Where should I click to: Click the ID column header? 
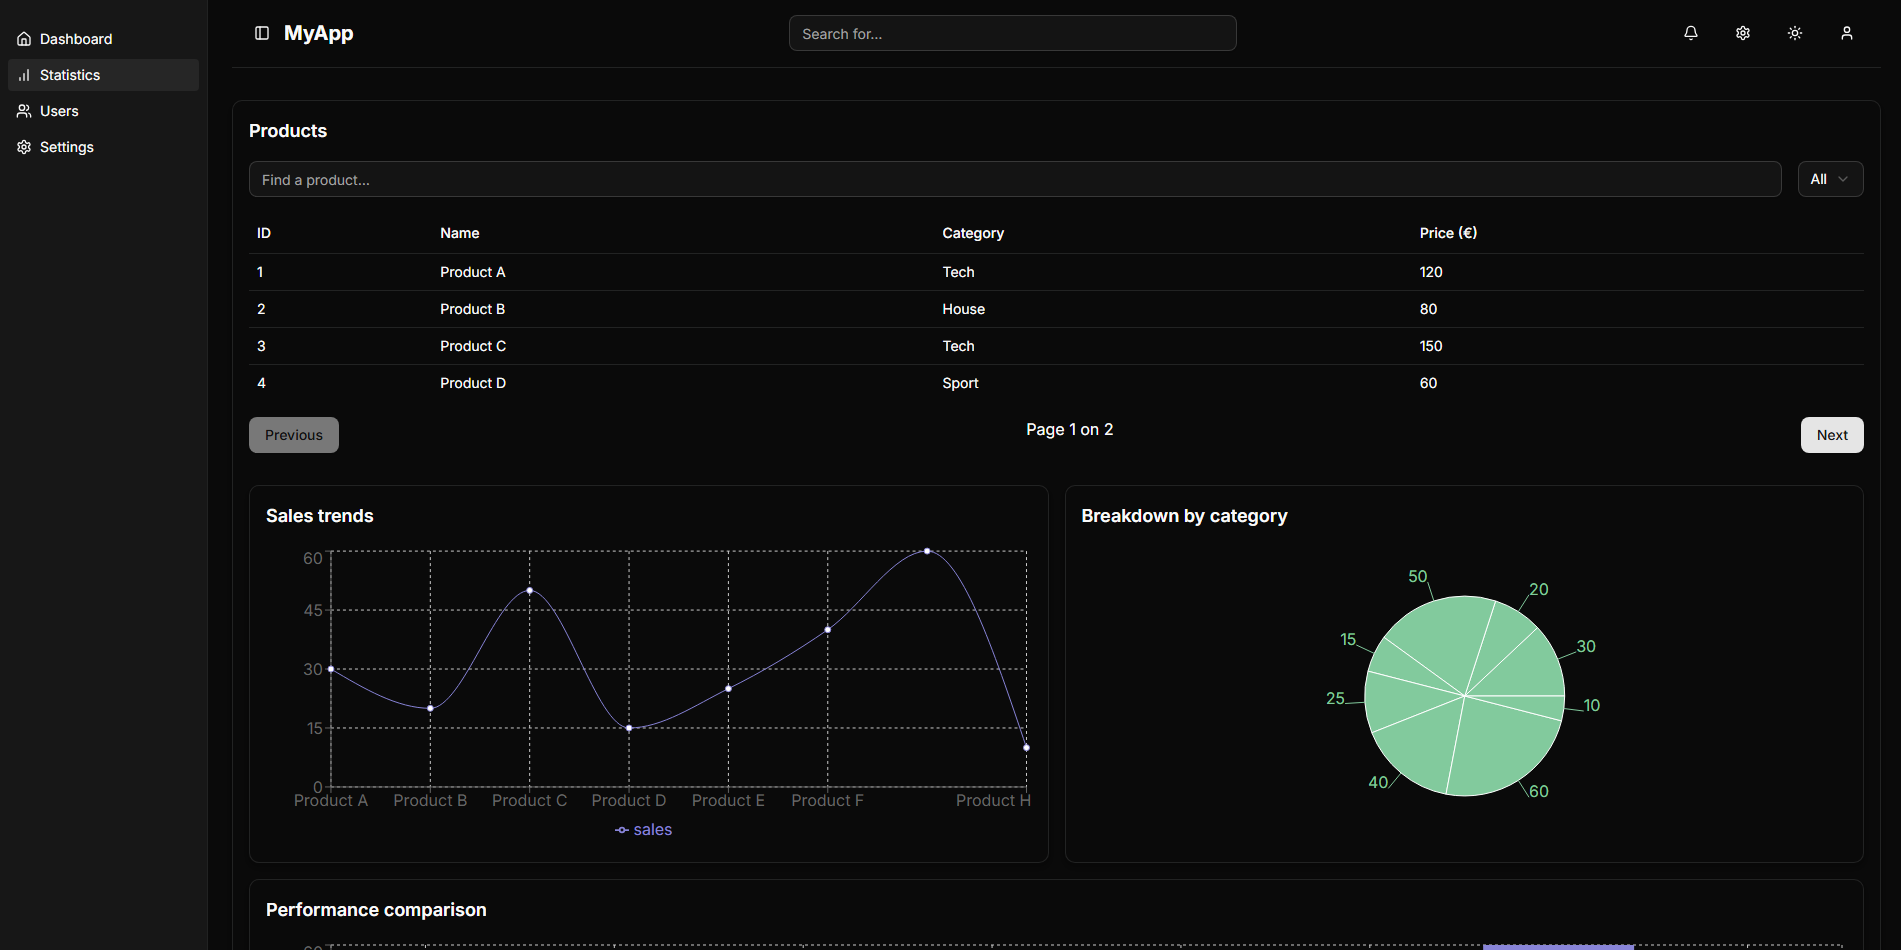click(x=264, y=233)
